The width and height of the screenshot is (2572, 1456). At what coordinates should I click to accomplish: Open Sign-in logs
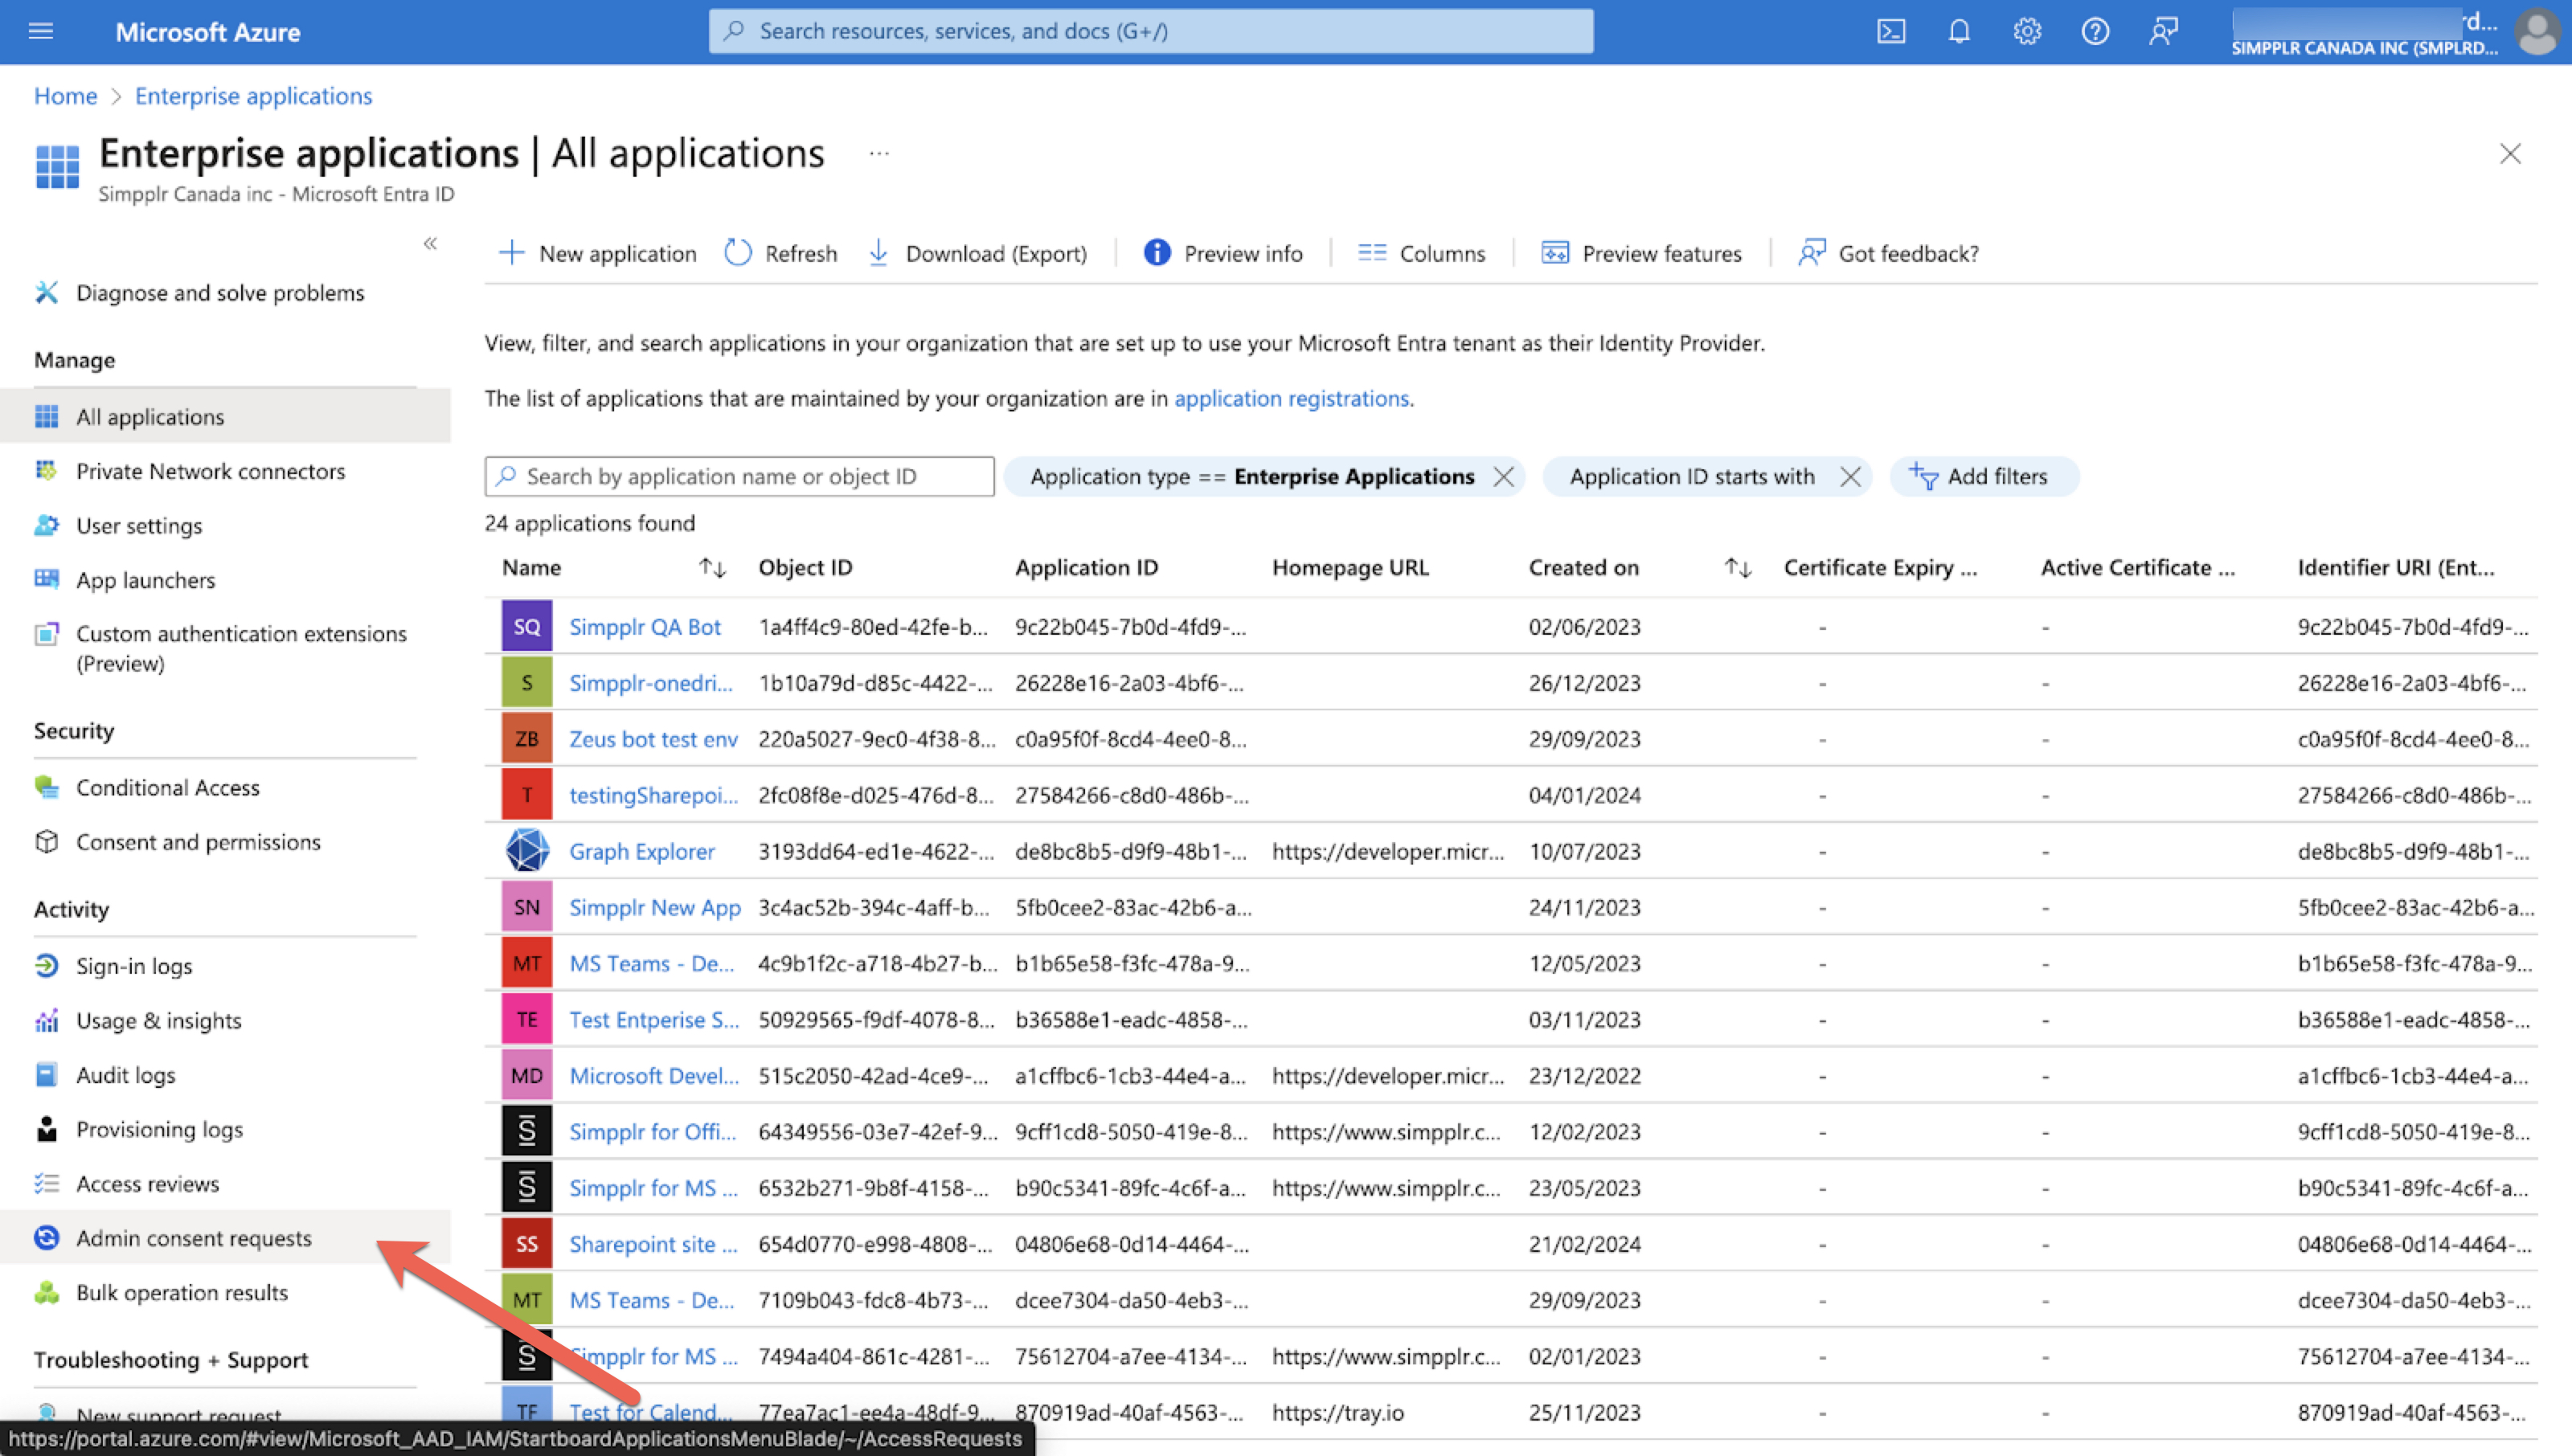(134, 965)
